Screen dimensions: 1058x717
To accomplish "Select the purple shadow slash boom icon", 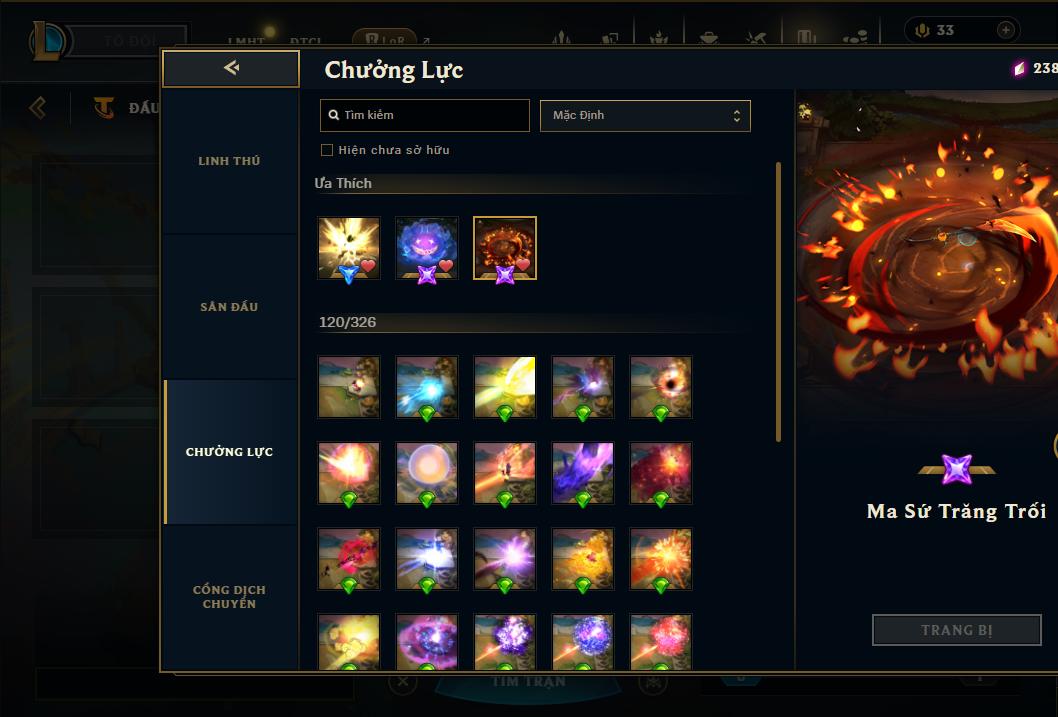I will [x=583, y=473].
